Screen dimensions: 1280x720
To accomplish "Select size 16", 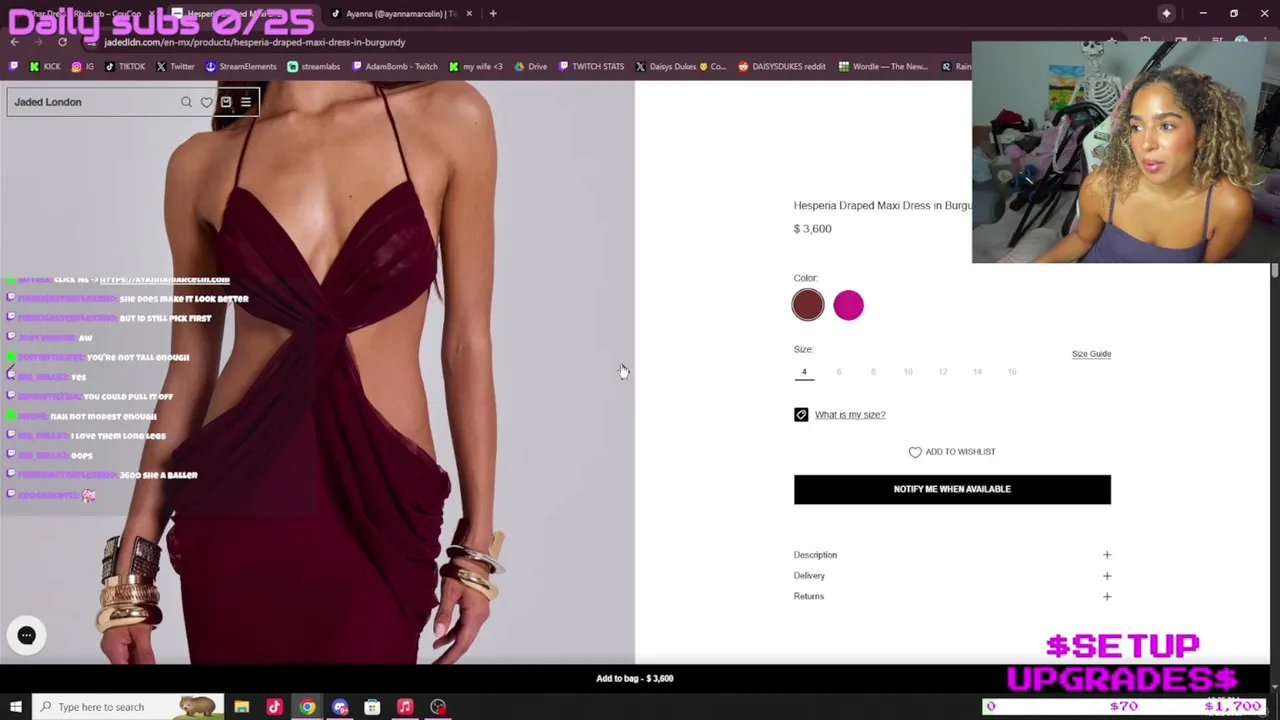I will click(x=1012, y=372).
